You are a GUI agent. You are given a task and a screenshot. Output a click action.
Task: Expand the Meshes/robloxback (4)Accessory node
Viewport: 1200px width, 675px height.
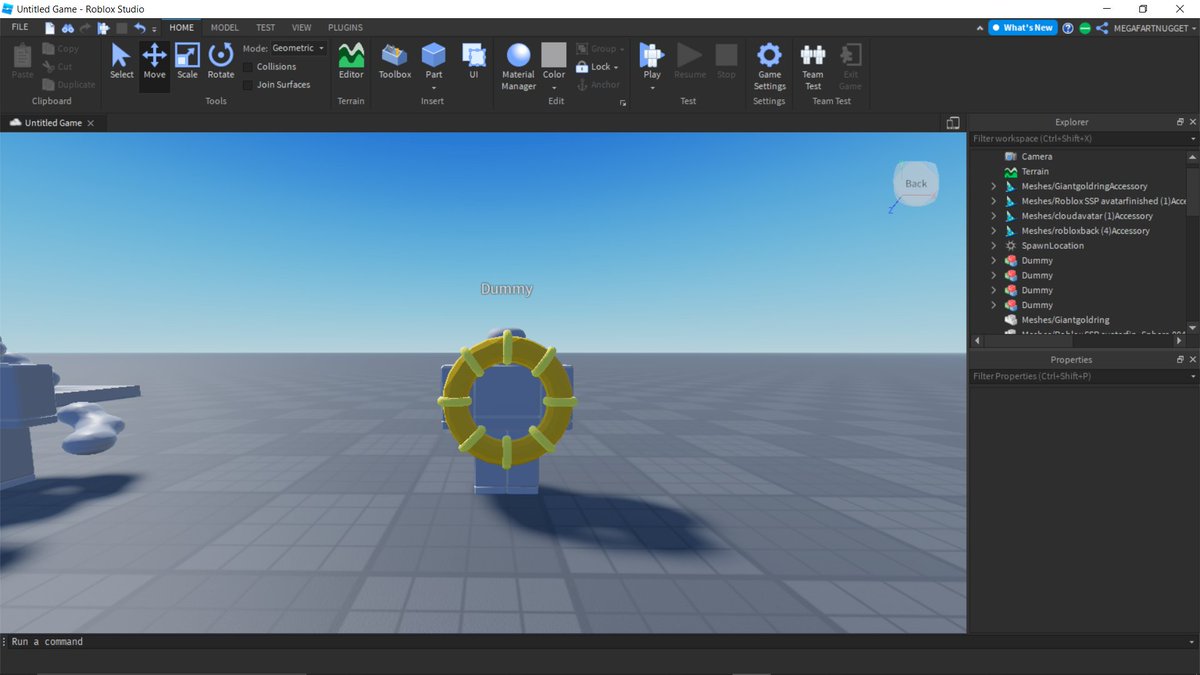993,231
